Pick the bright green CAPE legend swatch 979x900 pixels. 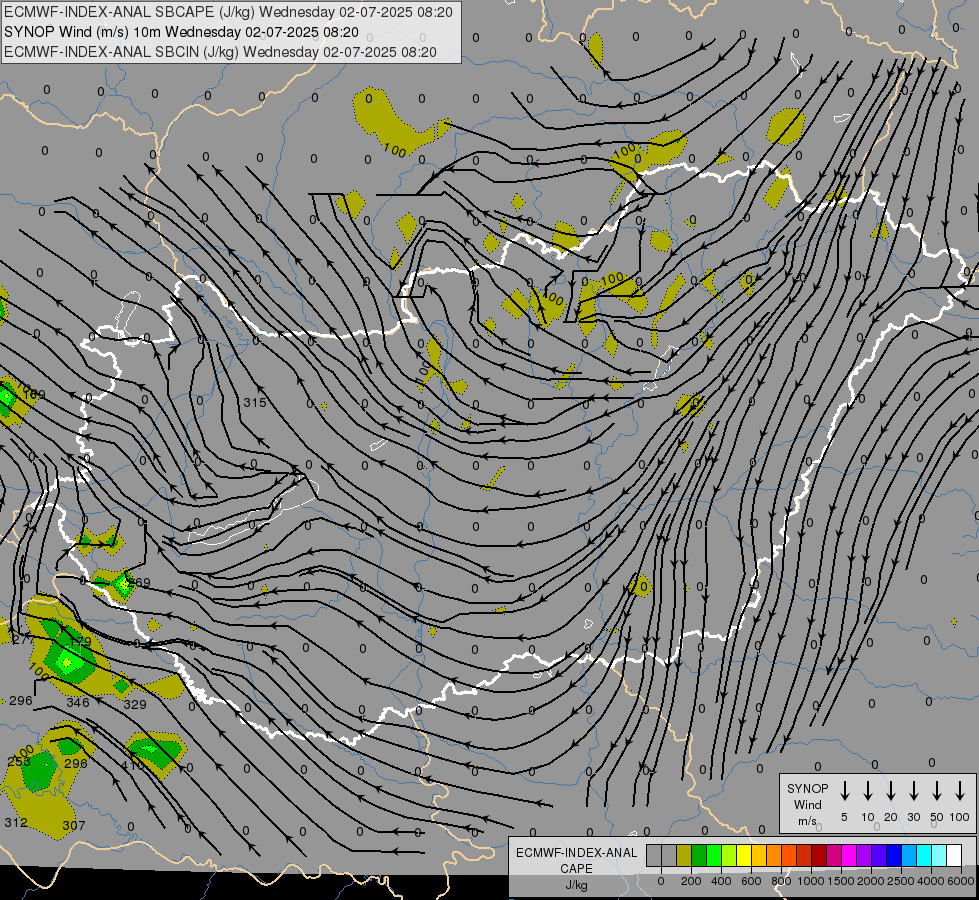point(714,855)
